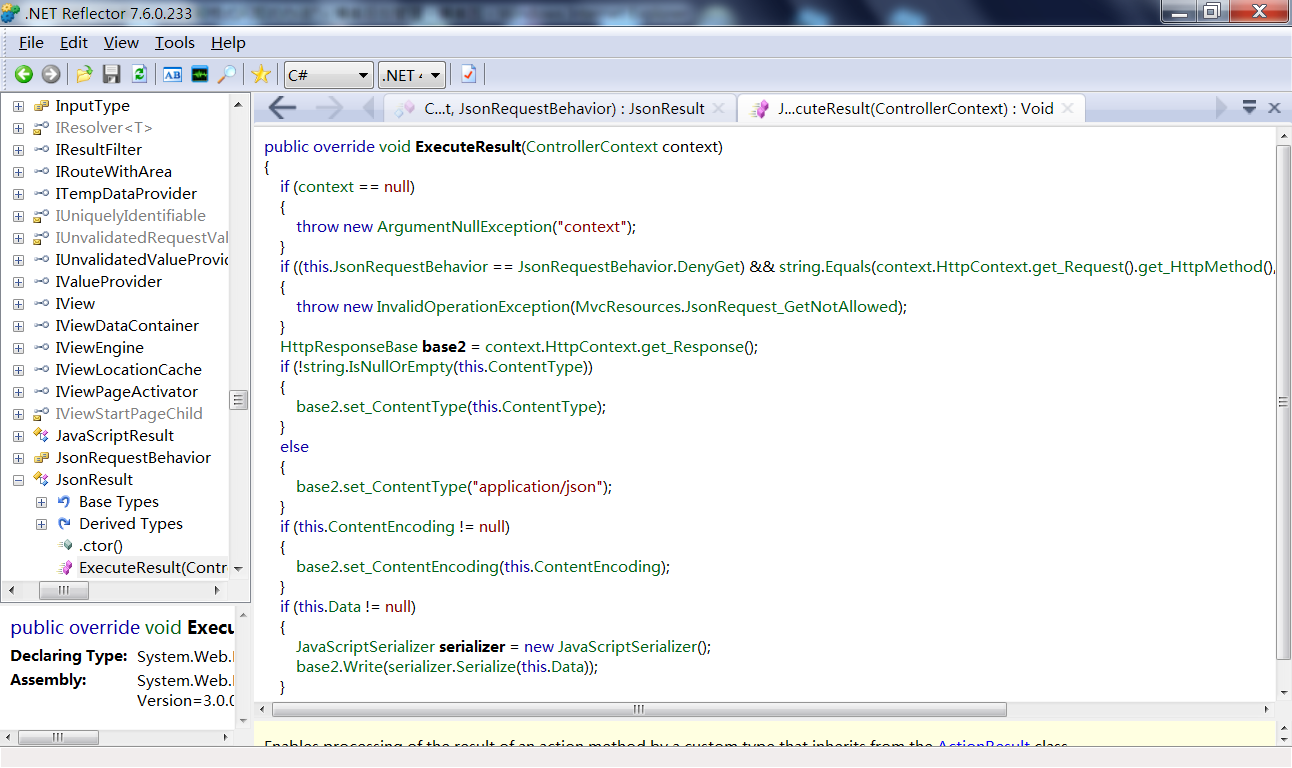Select JsonRequestBehavior in the tree

pyautogui.click(x=133, y=458)
